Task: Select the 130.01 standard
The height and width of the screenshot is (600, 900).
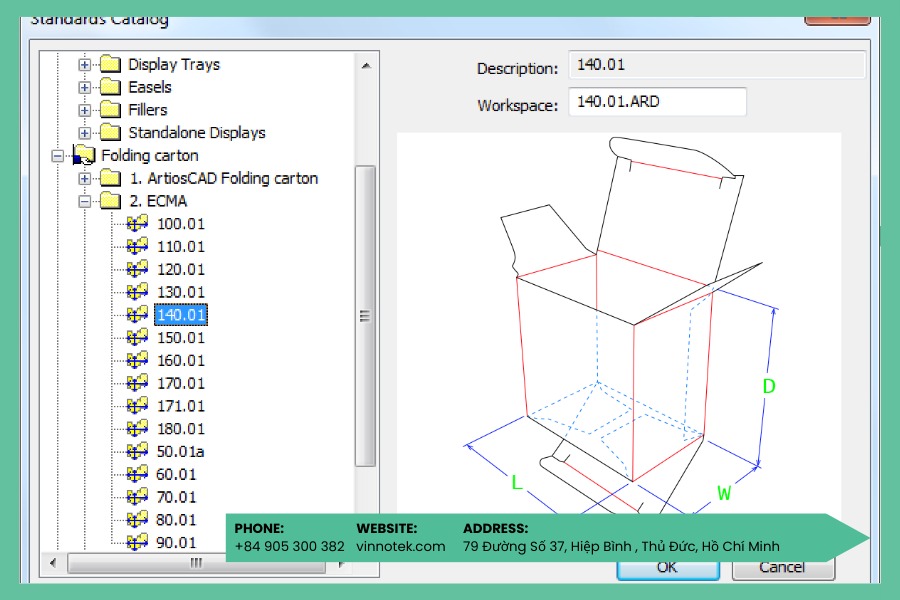Action: (x=181, y=292)
